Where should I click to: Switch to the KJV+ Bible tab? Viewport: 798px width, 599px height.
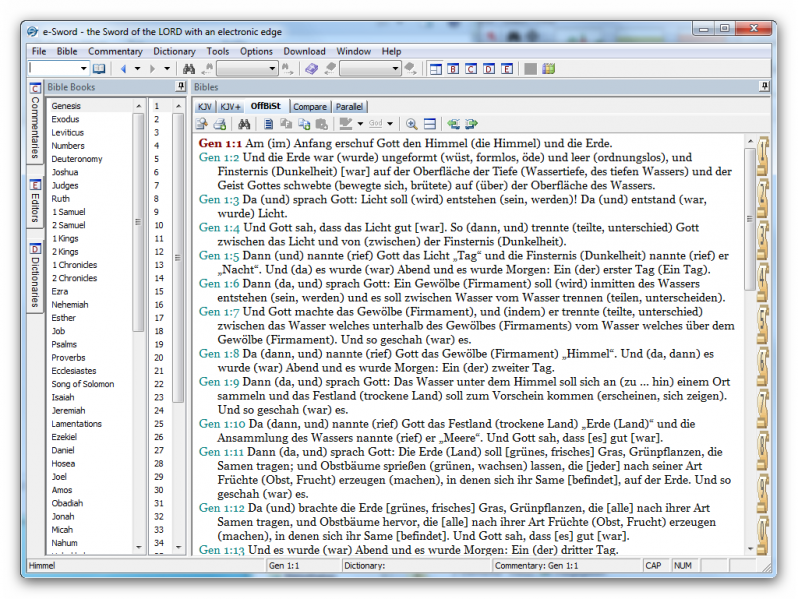[x=231, y=106]
